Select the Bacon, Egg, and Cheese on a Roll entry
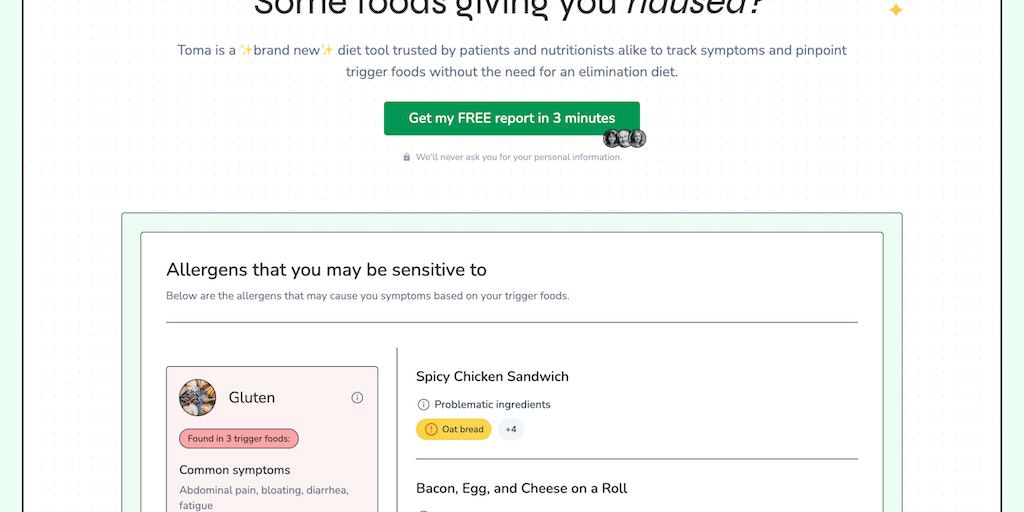Screen dimensions: 1024x512 coord(521,489)
